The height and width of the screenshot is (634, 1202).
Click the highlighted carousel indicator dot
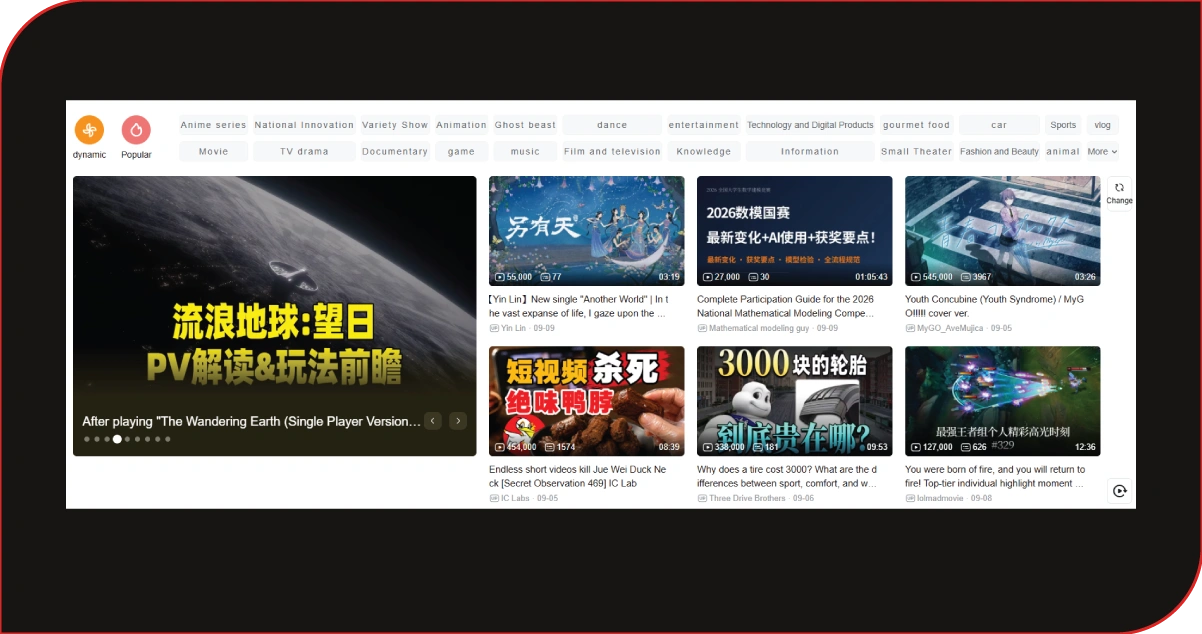(117, 439)
